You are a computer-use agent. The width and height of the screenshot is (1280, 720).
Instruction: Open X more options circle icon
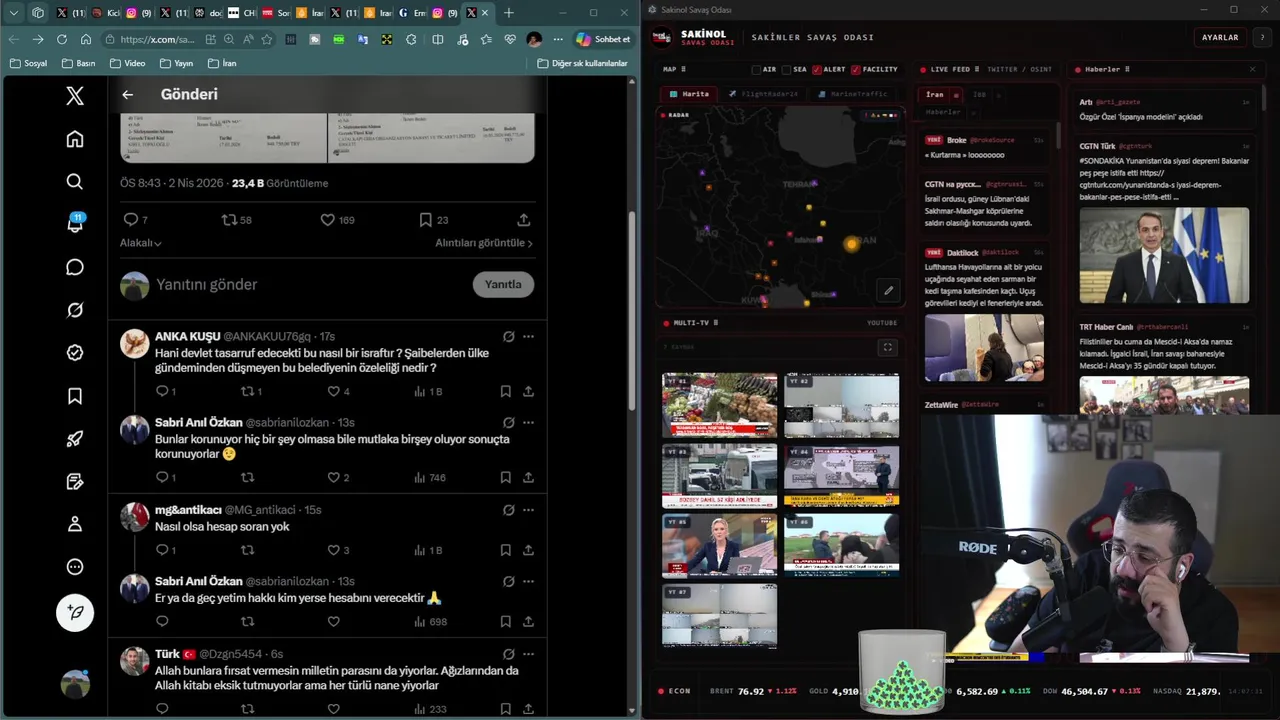click(x=75, y=567)
